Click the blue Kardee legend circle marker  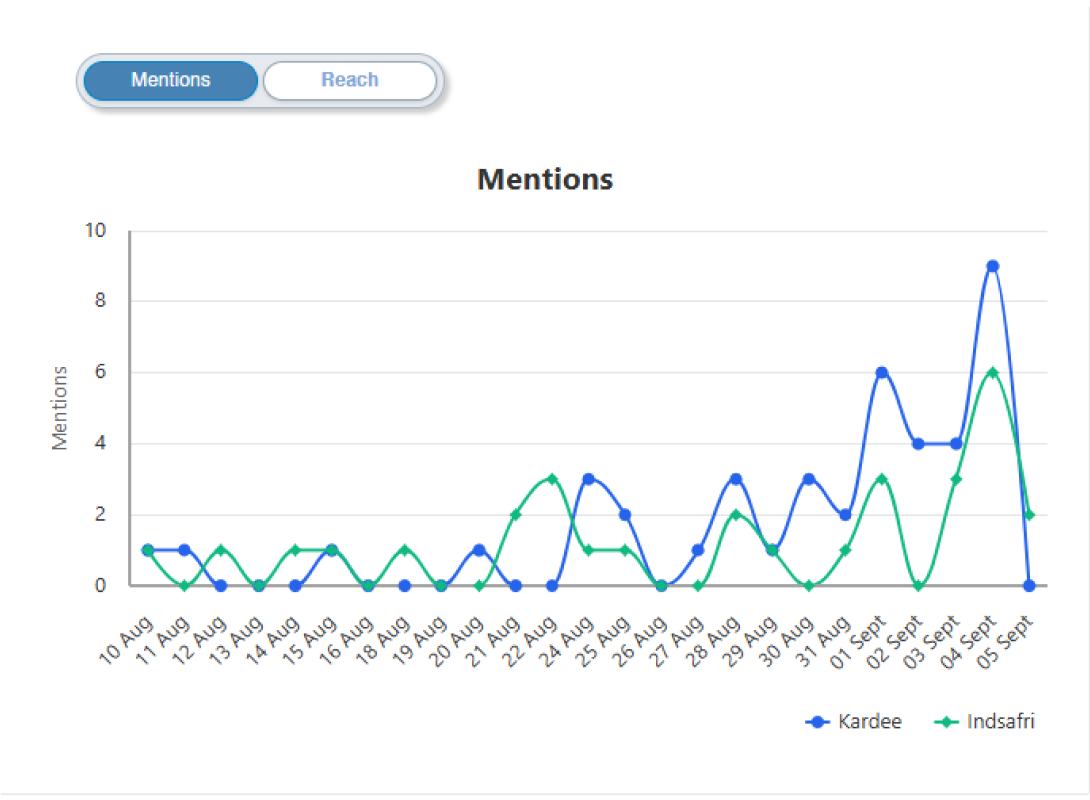820,722
